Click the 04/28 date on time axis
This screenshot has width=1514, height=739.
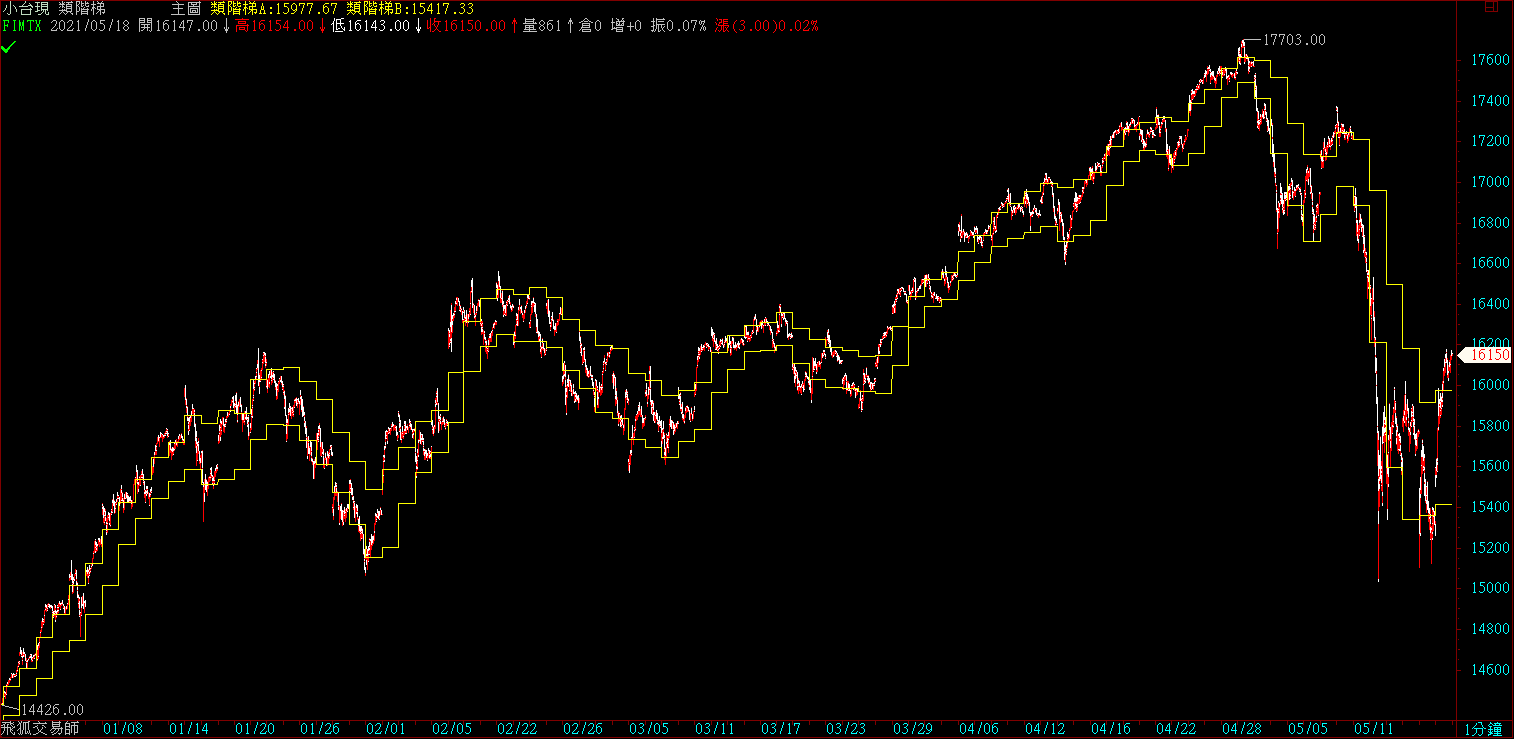[1241, 730]
